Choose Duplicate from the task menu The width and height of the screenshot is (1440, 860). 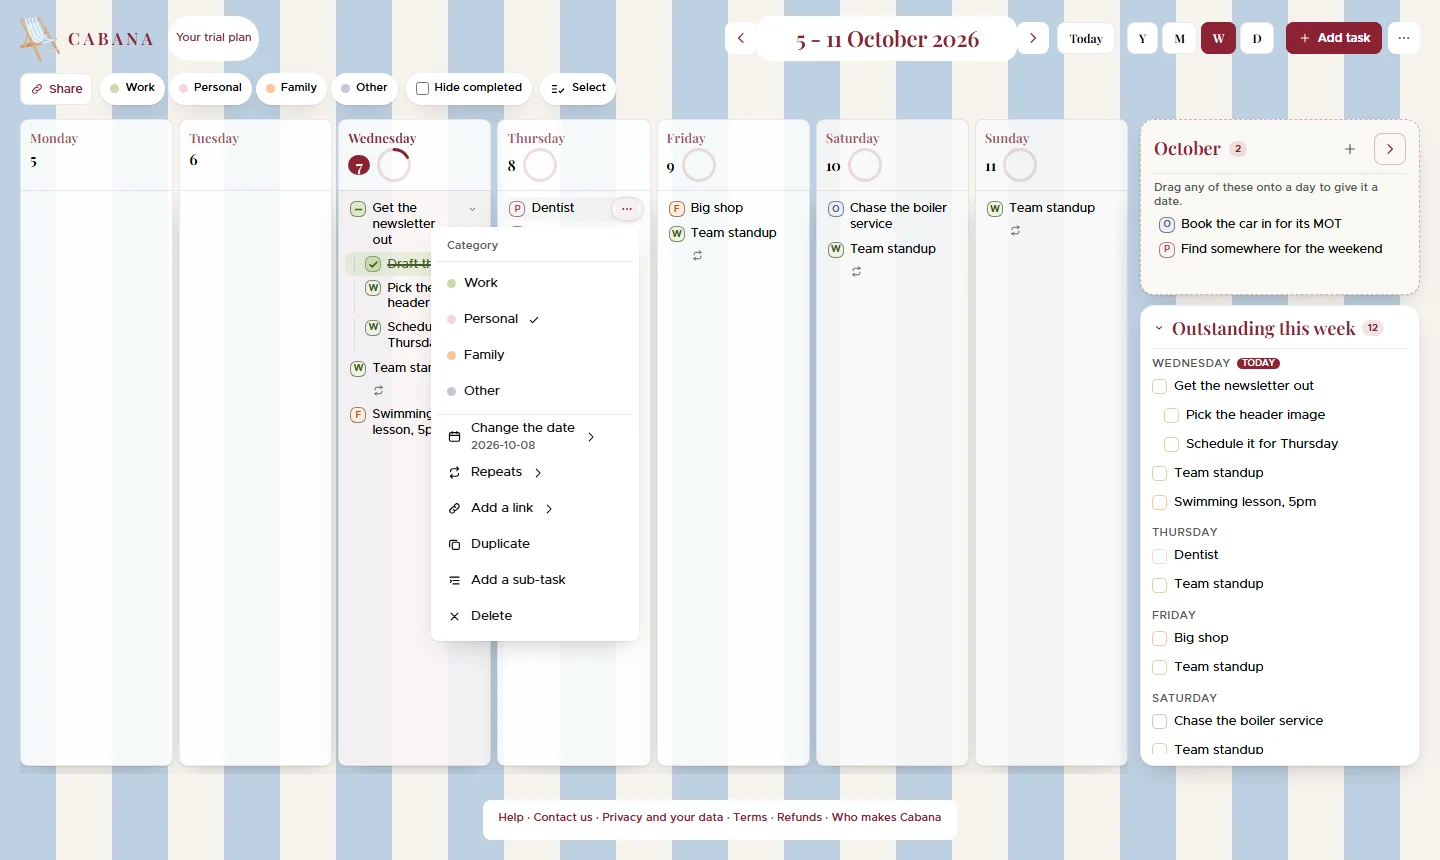(535, 544)
